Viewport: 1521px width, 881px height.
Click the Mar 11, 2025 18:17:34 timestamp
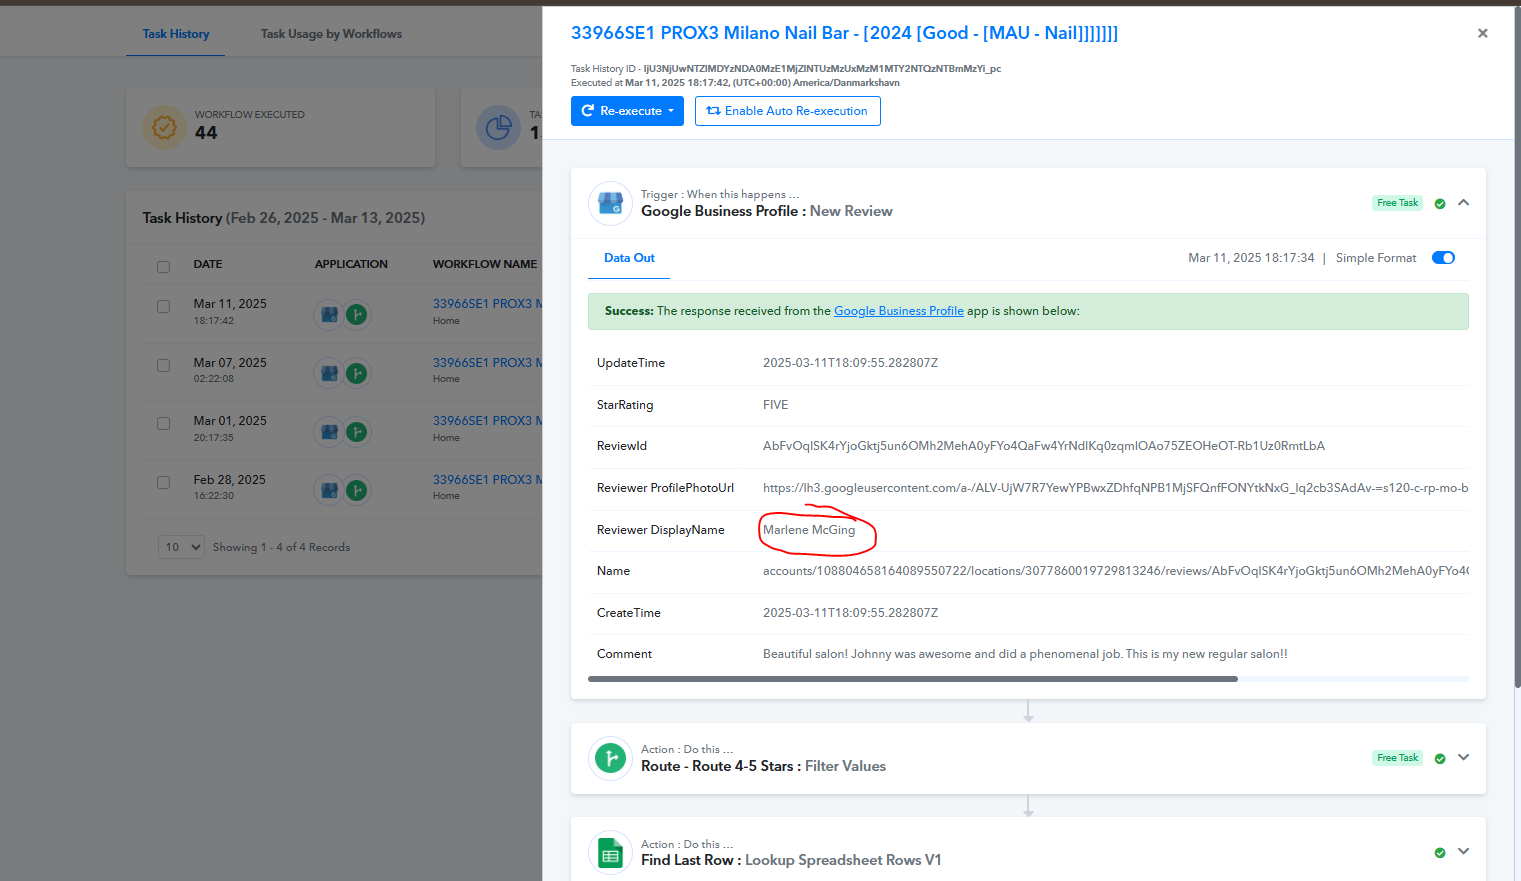pyautogui.click(x=1251, y=258)
